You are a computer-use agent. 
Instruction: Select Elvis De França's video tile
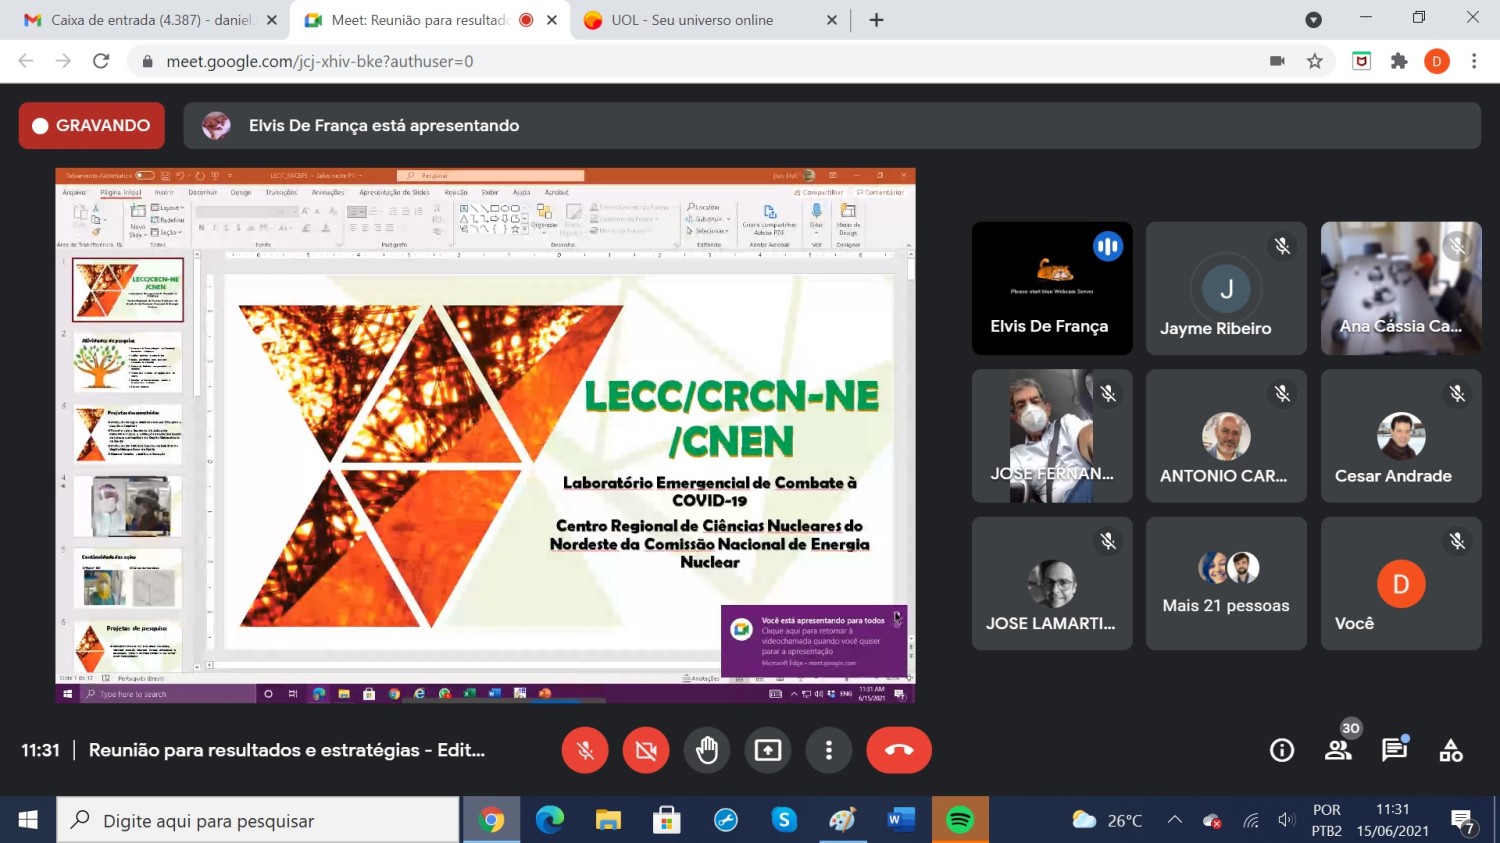[1051, 288]
